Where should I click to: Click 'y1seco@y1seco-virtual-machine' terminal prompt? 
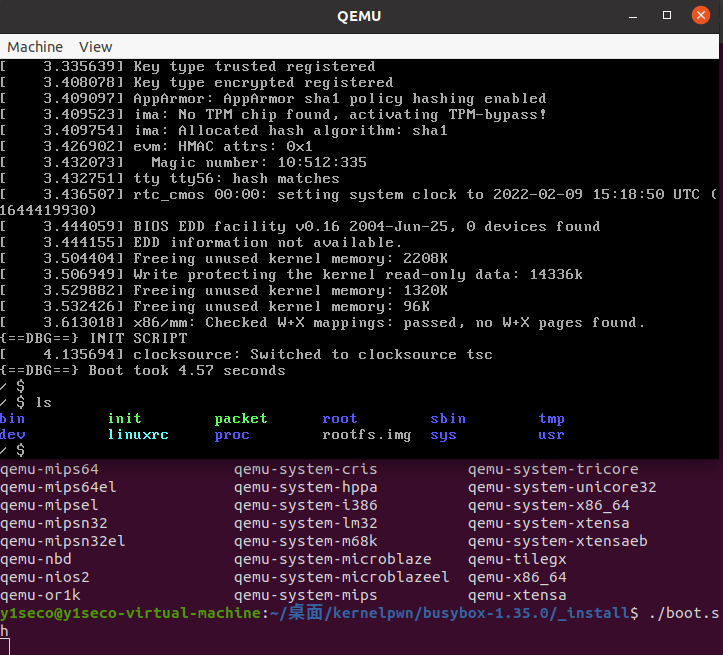131,613
